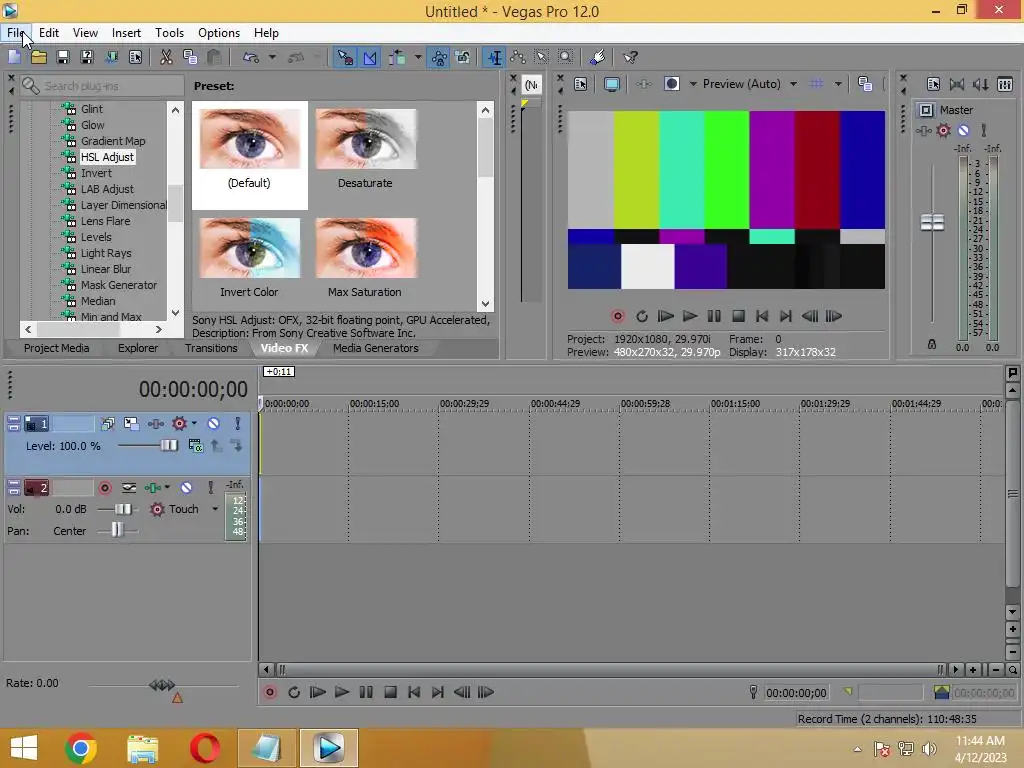This screenshot has width=1024, height=768.
Task: Click the Windows Start button
Action: click(23, 748)
